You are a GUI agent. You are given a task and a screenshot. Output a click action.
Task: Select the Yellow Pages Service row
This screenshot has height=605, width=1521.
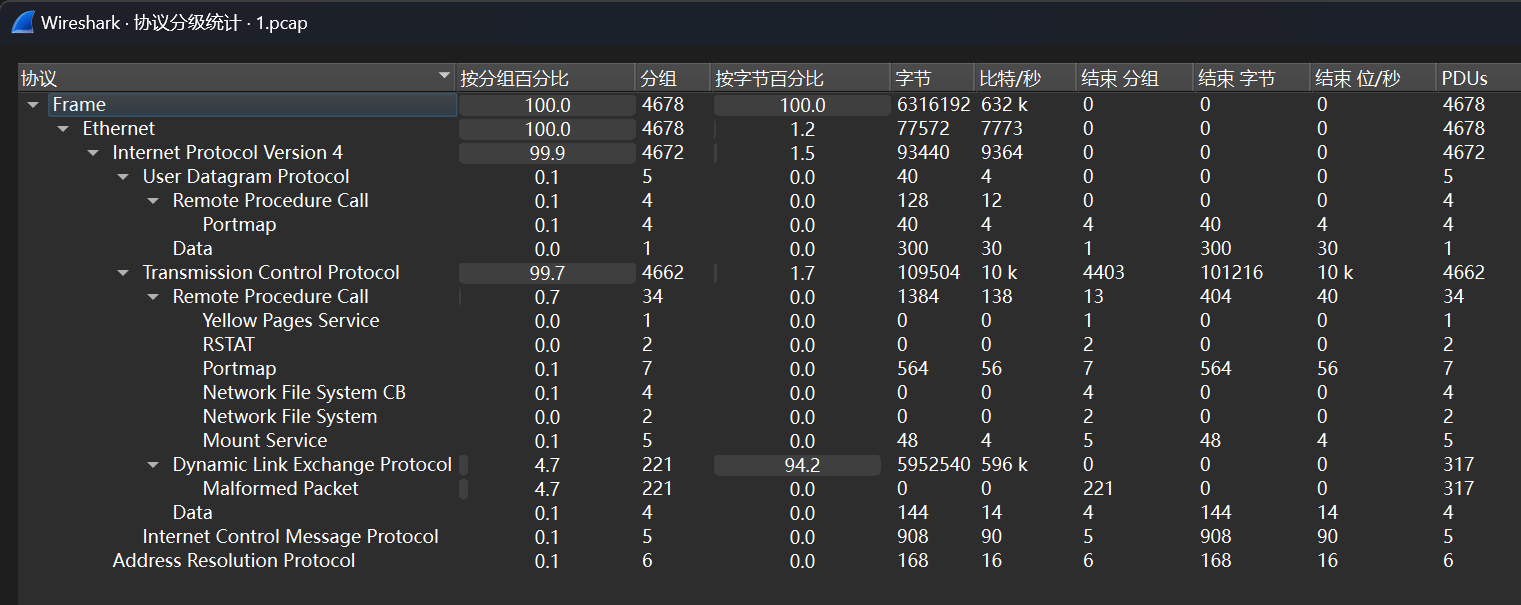tap(290, 321)
